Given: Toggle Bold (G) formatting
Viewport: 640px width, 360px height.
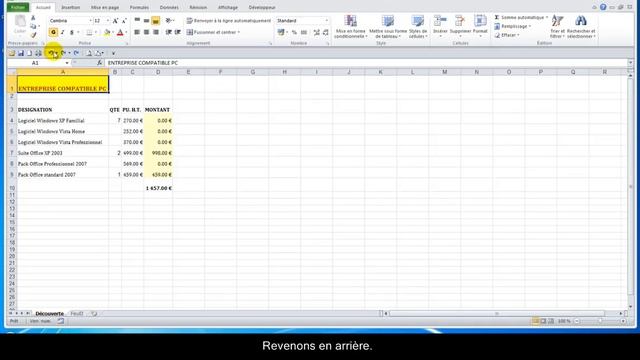Looking at the screenshot, I should tap(53, 32).
